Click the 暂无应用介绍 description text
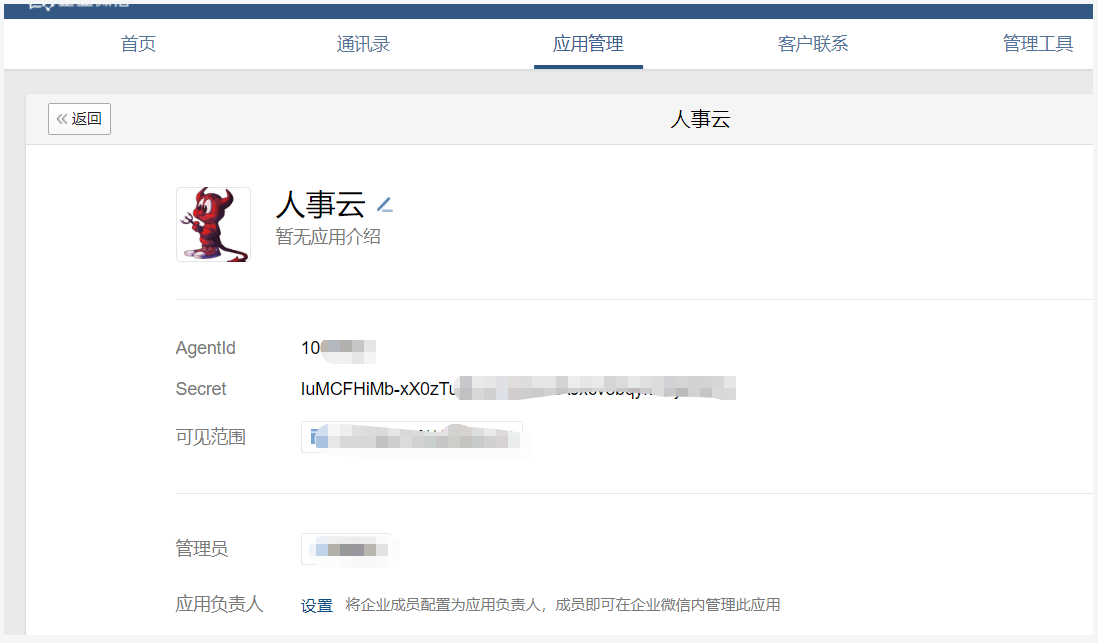This screenshot has height=643, width=1098. pyautogui.click(x=328, y=237)
